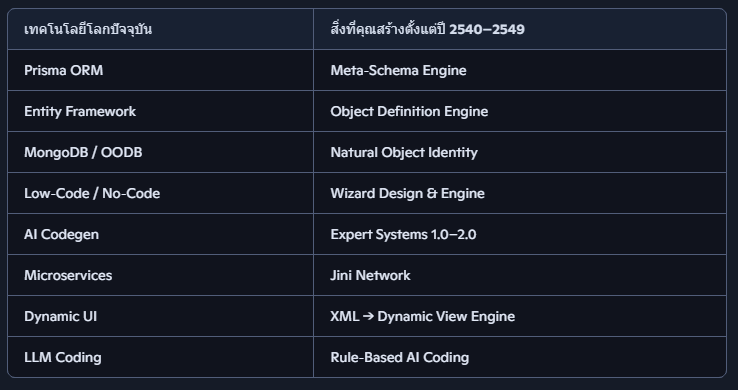Viewport: 738px width, 390px height.
Task: Click the arrow in the XML row
Action: pyautogui.click(x=369, y=316)
